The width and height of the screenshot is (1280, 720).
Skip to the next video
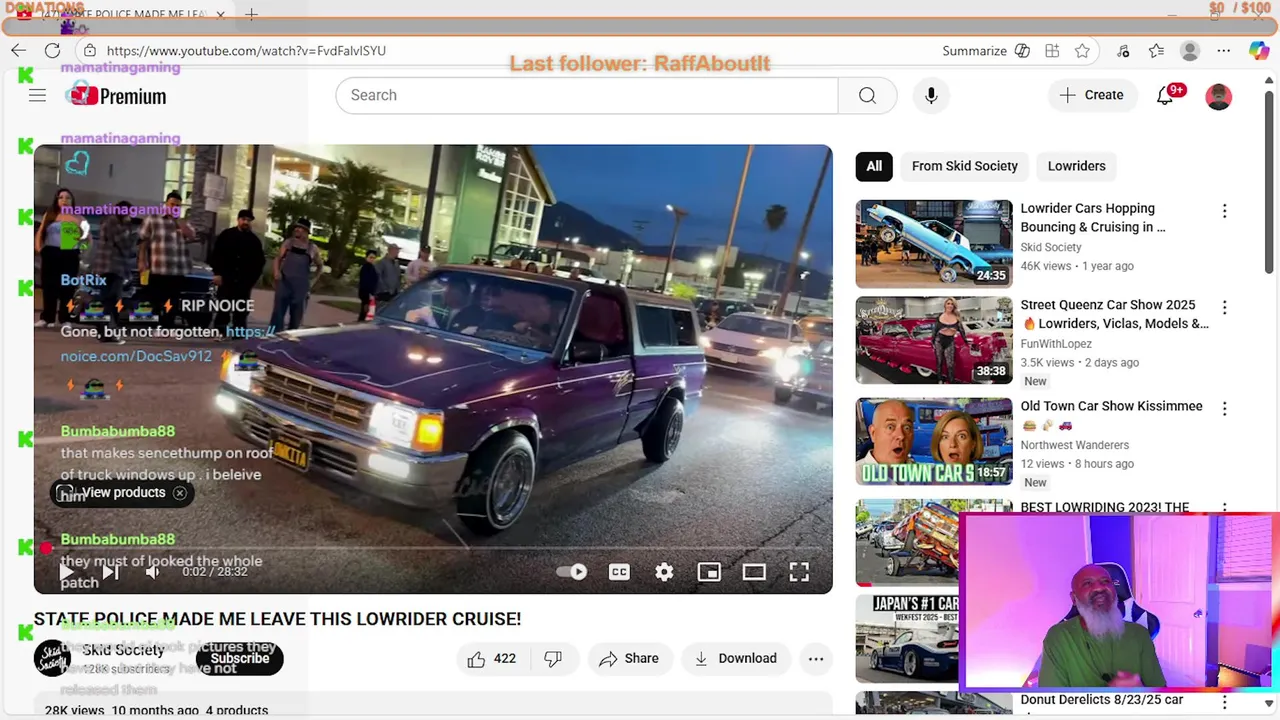coord(110,572)
